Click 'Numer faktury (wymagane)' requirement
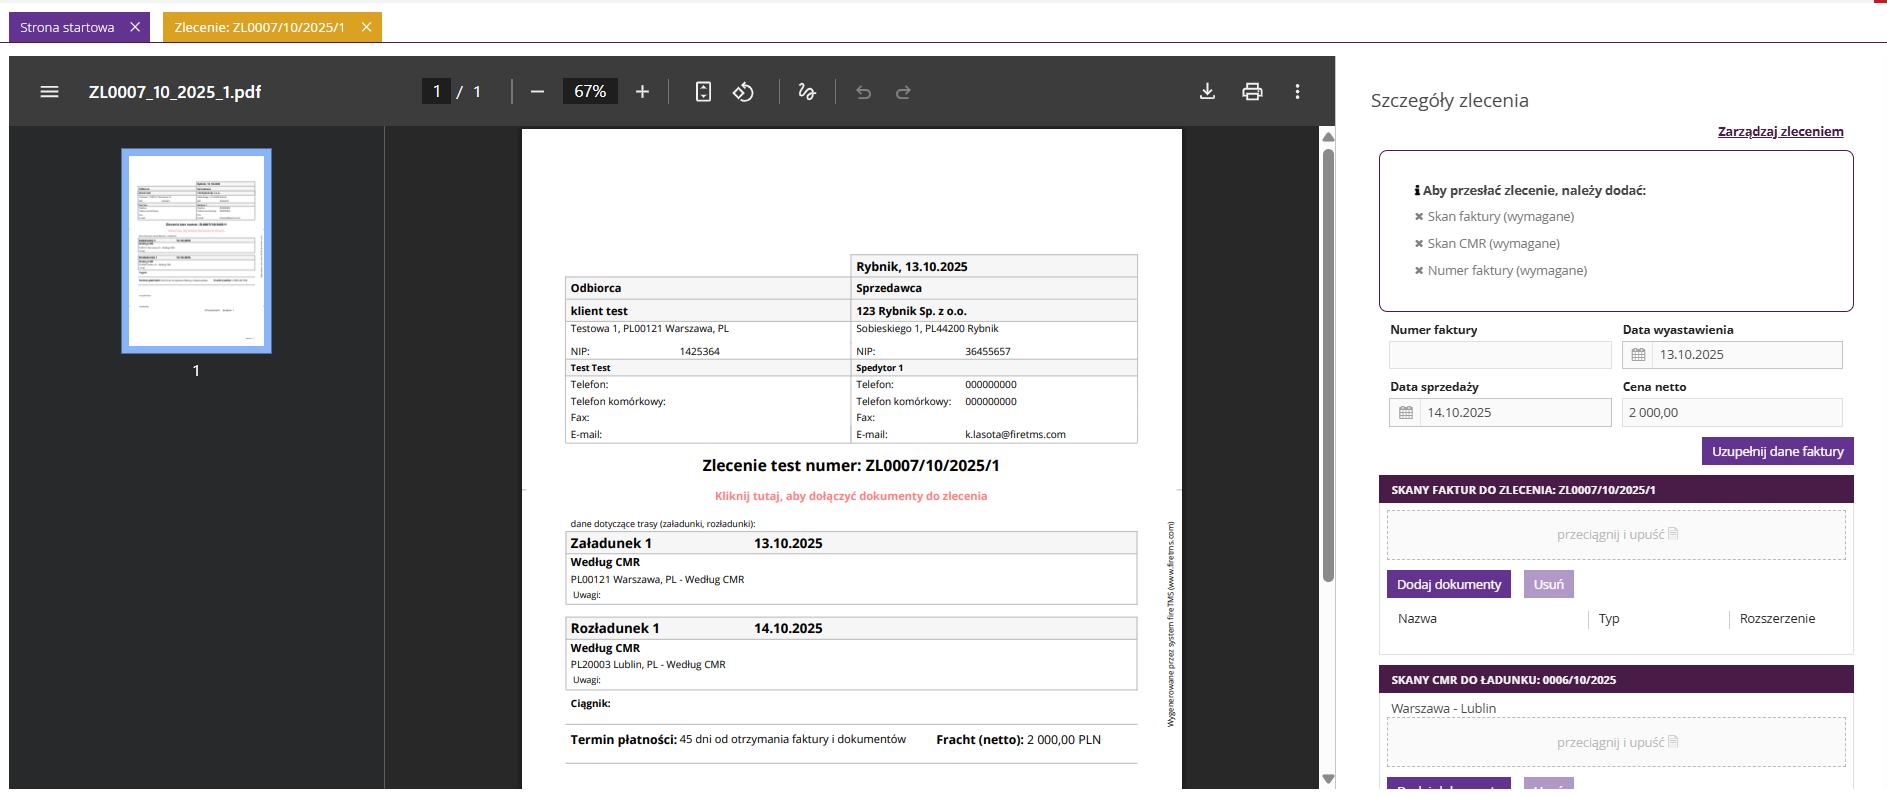 (1507, 271)
